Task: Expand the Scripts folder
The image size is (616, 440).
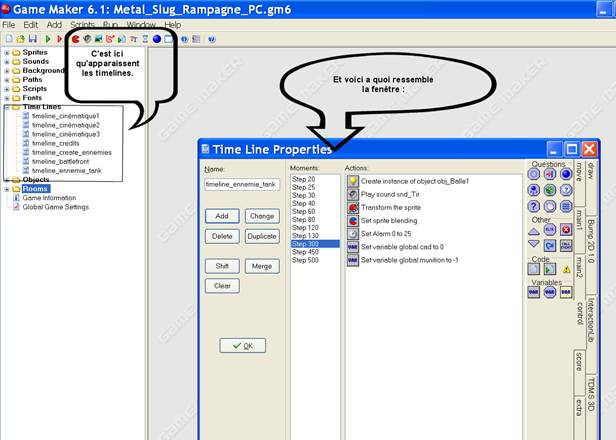Action: pyautogui.click(x=7, y=89)
